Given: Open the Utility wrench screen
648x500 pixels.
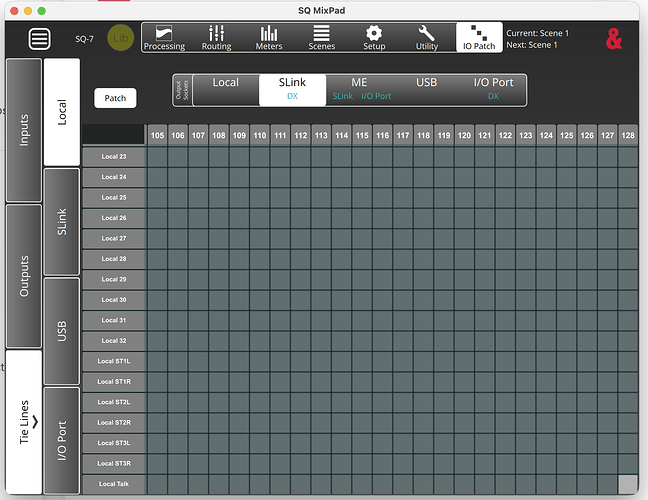Looking at the screenshot, I should [426, 38].
